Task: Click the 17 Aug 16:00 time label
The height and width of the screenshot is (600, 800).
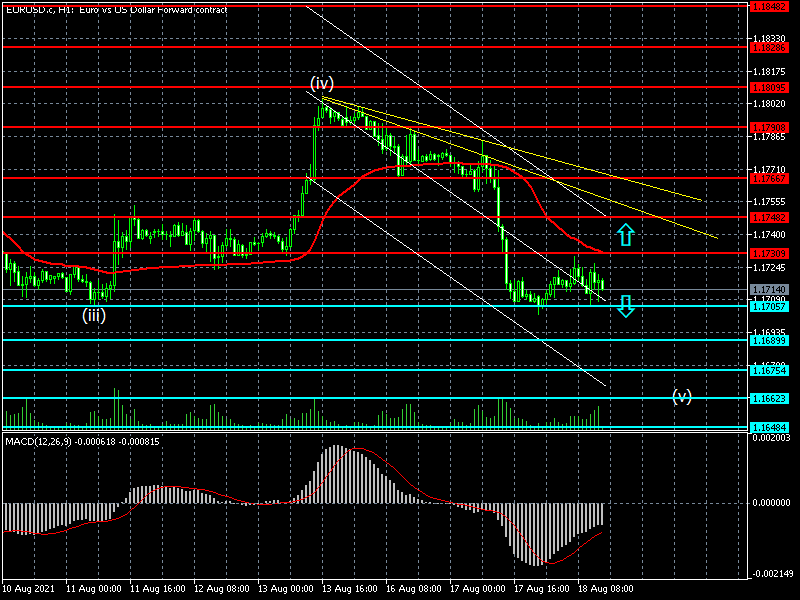Action: tap(542, 589)
